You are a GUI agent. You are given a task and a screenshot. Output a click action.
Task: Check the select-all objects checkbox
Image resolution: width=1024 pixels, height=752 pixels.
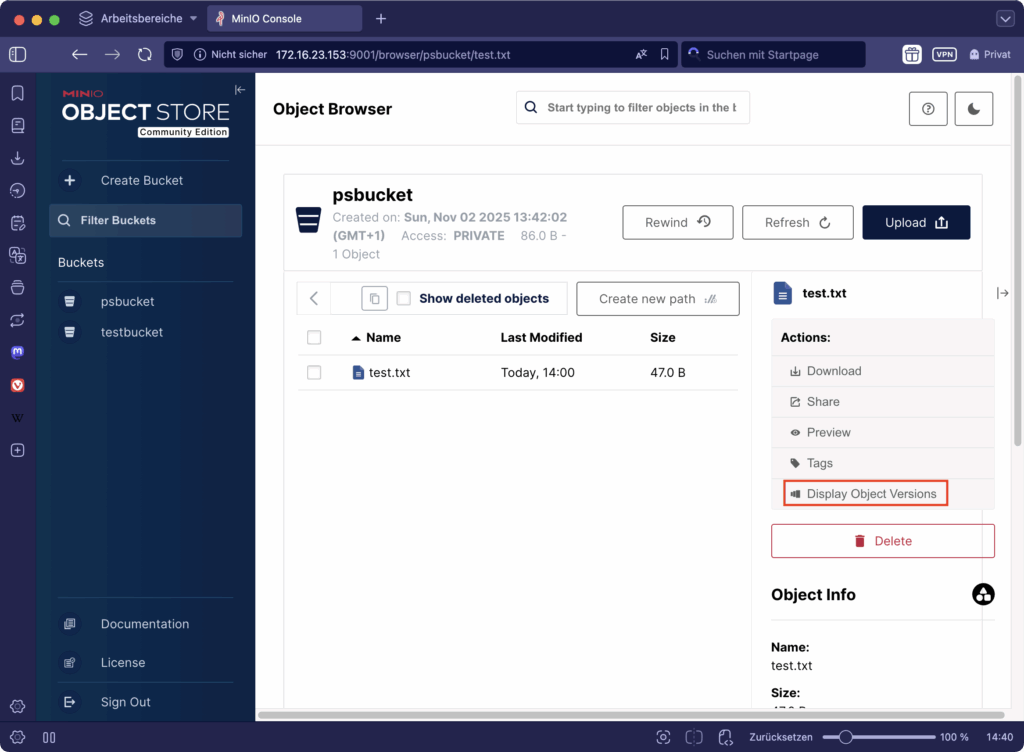coord(314,338)
